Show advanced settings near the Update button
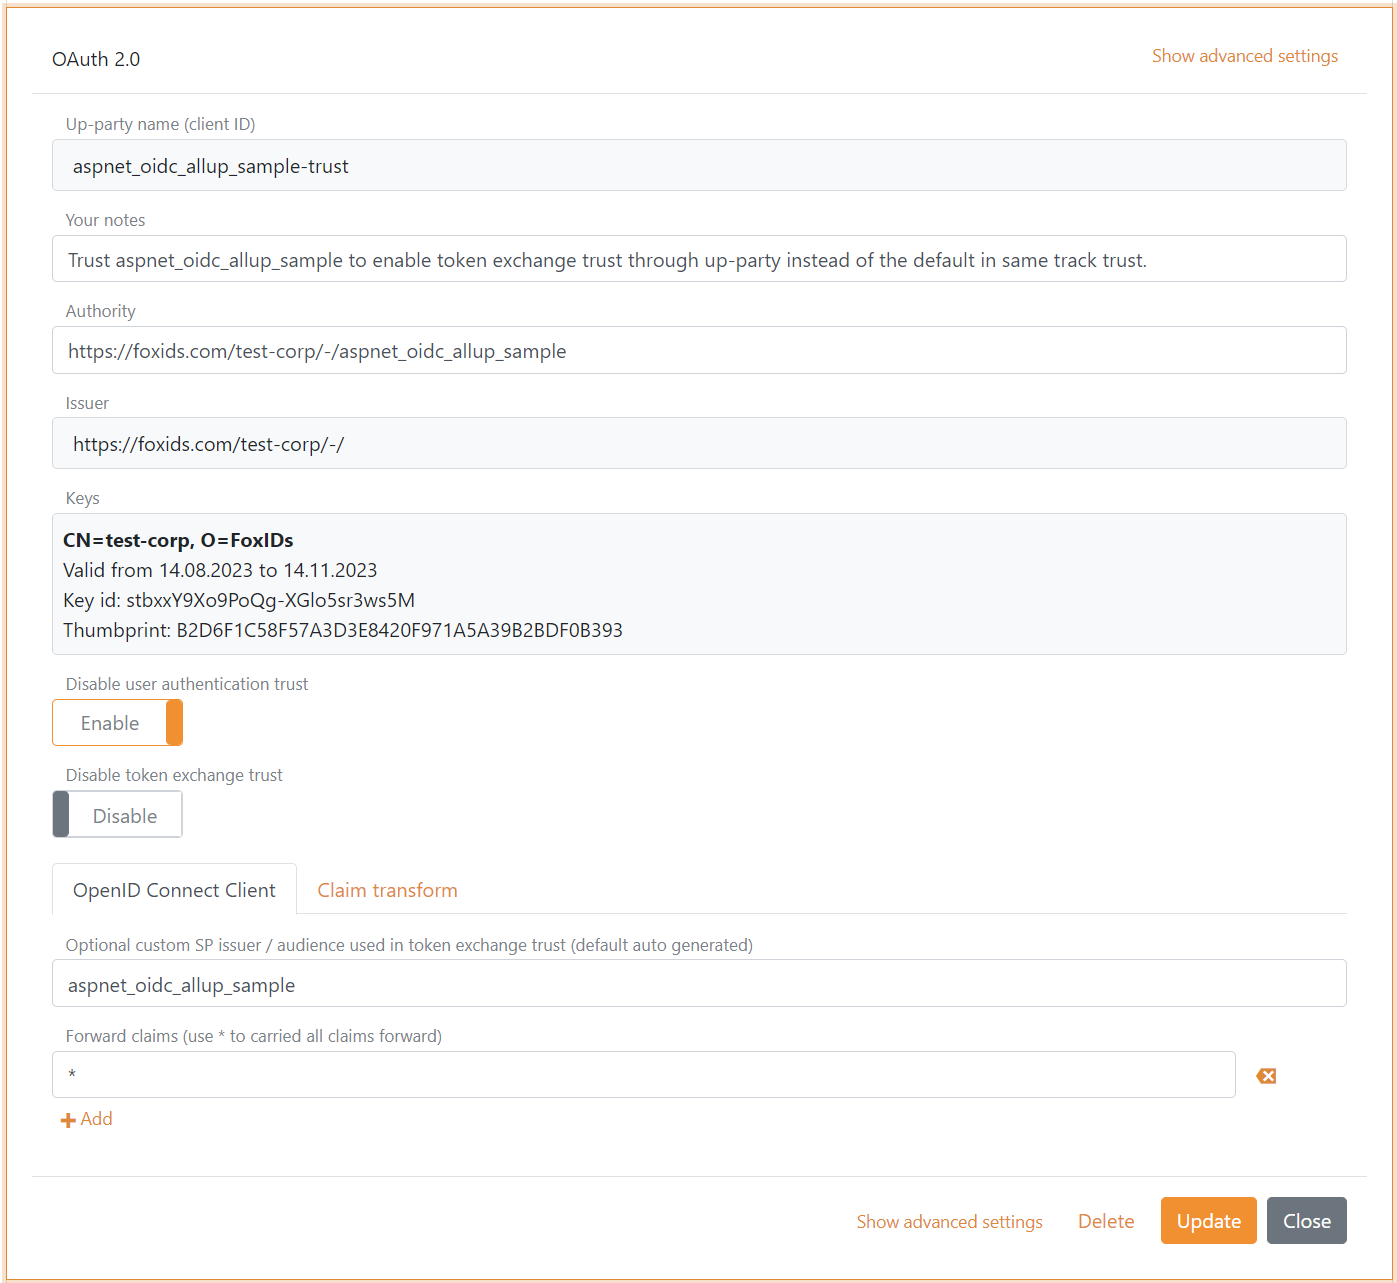The height and width of the screenshot is (1283, 1397). tap(949, 1220)
